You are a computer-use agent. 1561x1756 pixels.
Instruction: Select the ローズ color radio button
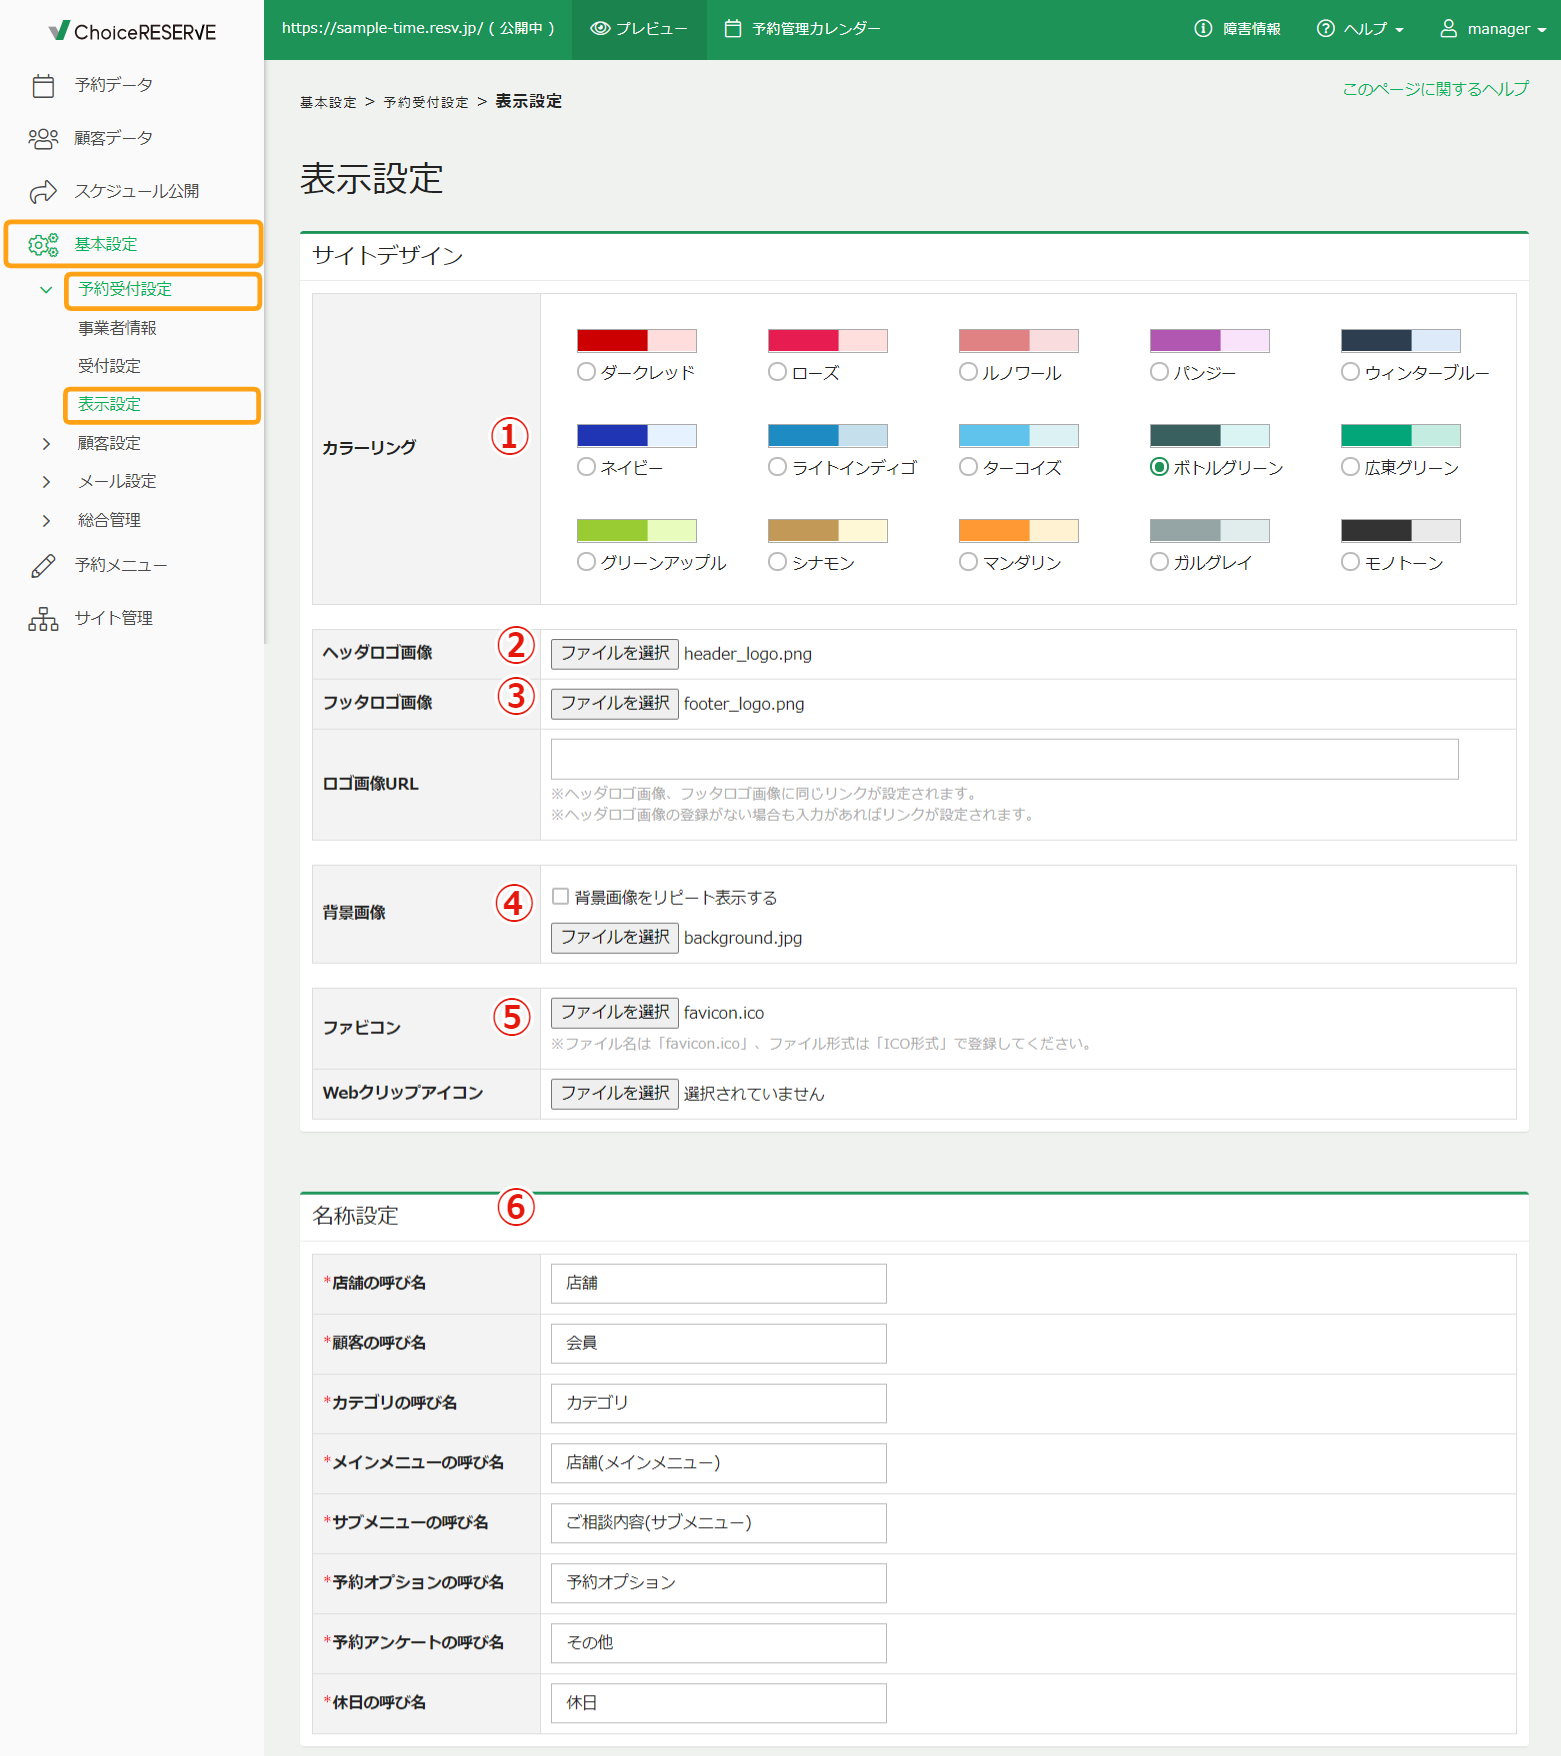(x=778, y=372)
